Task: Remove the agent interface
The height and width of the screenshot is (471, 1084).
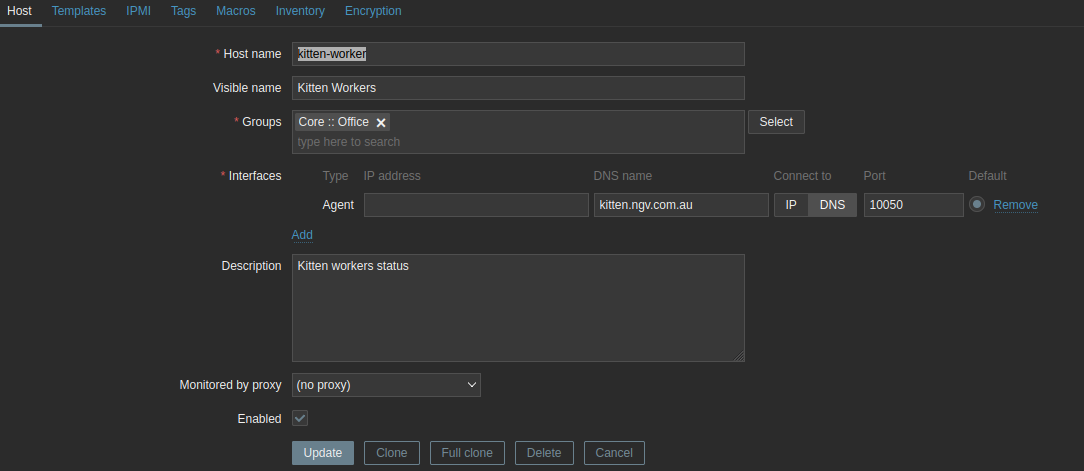Action: pyautogui.click(x=1015, y=205)
